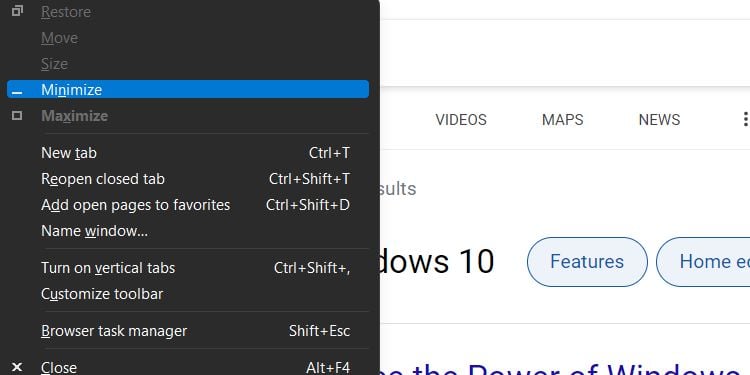Switch to the MAPS search tab
This screenshot has height=375, width=750.
(x=562, y=120)
